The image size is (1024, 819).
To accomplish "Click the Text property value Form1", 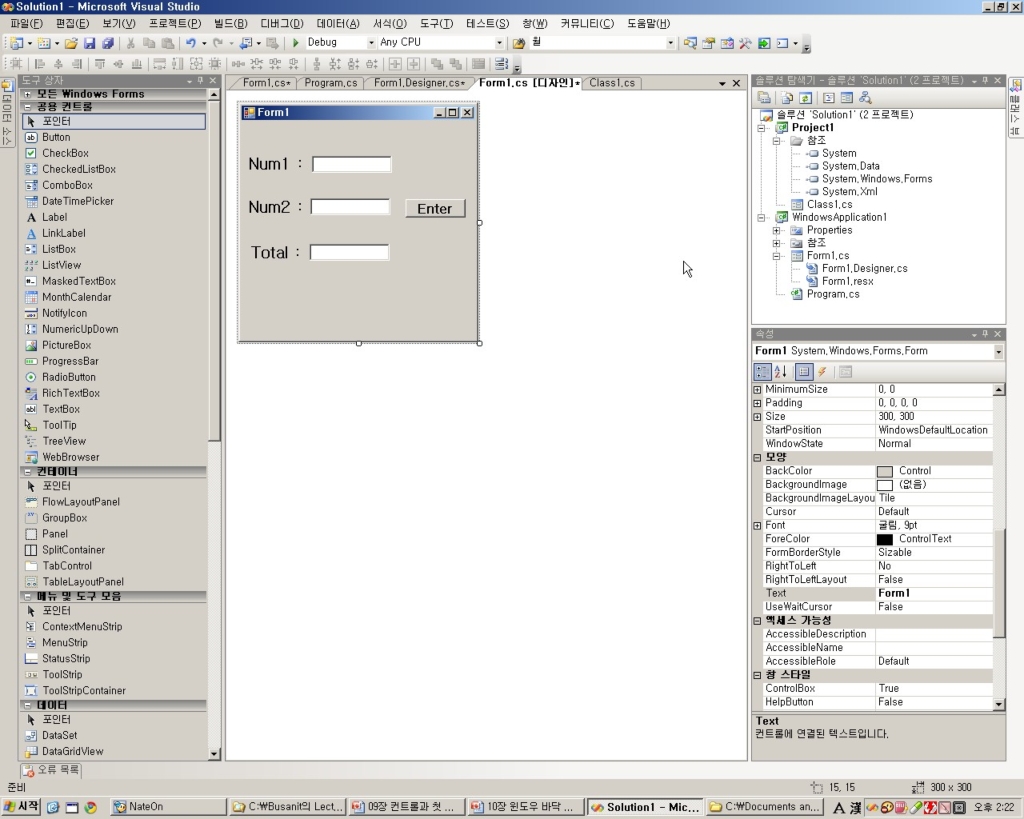I will pyautogui.click(x=934, y=593).
